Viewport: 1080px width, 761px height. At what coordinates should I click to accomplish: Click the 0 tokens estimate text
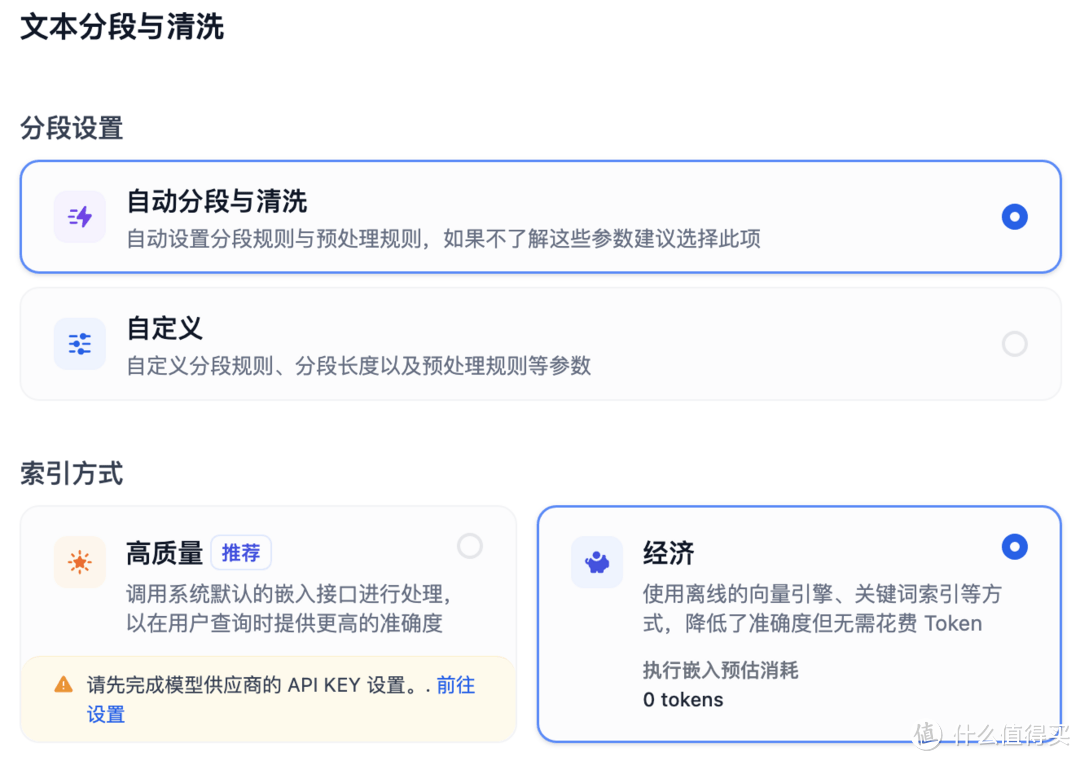682,699
